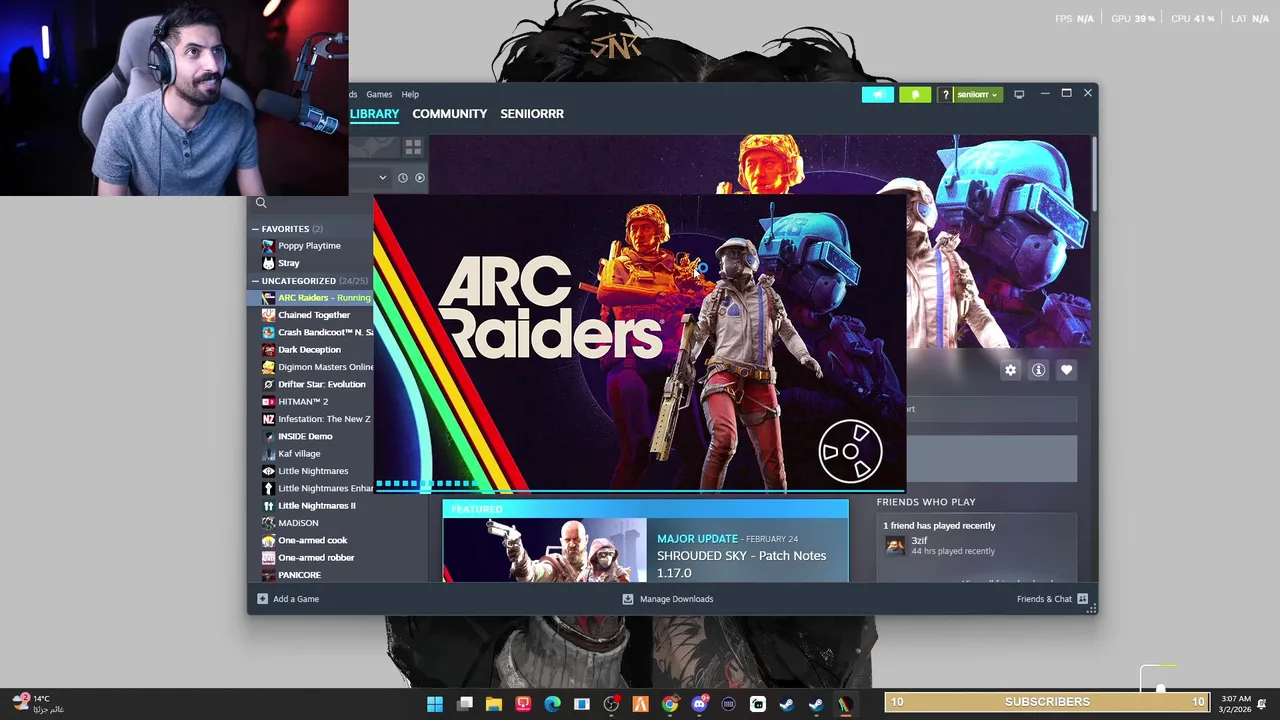
Task: Open the Windows Start menu
Action: point(435,704)
